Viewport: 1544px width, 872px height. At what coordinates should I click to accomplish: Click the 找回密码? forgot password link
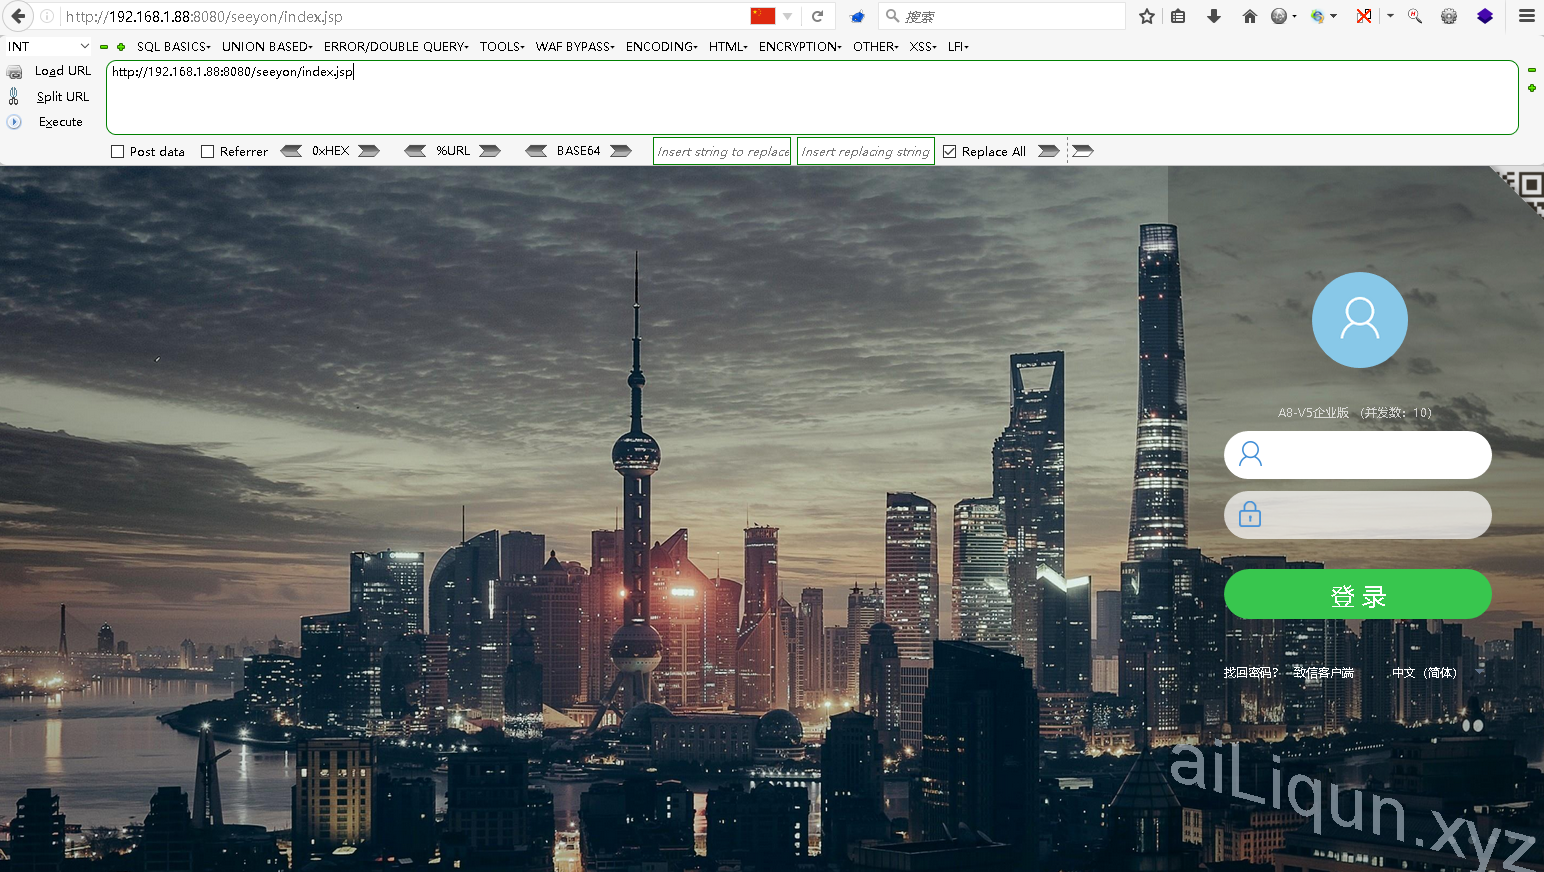pyautogui.click(x=1250, y=673)
